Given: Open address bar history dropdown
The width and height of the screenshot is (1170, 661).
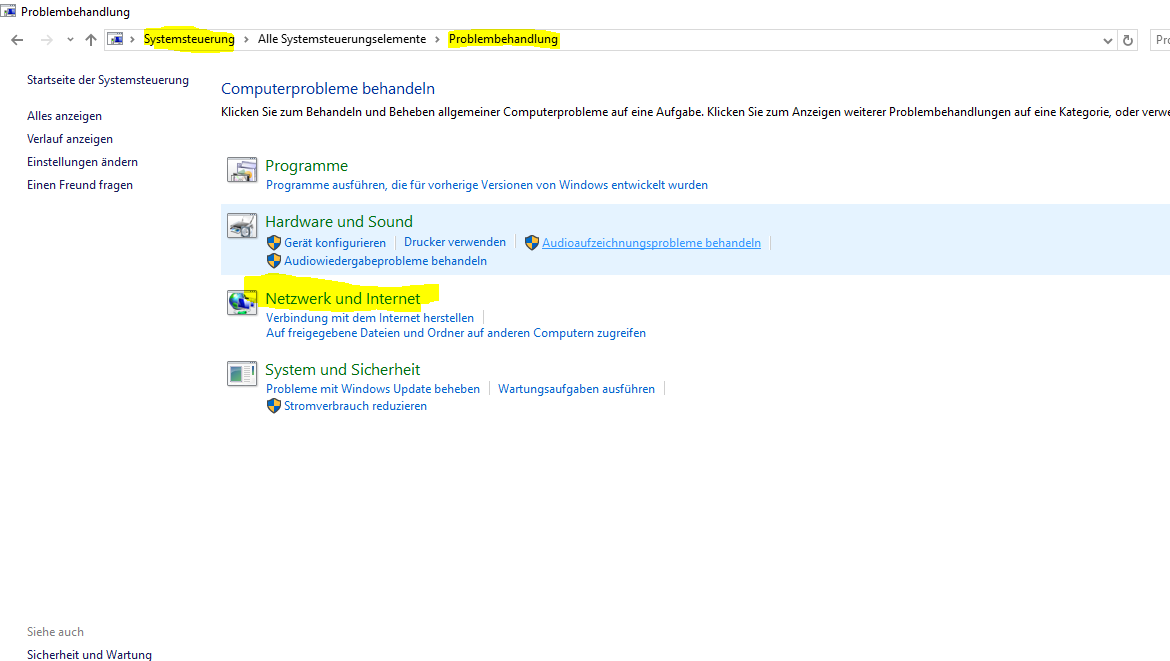Looking at the screenshot, I should (x=1107, y=41).
